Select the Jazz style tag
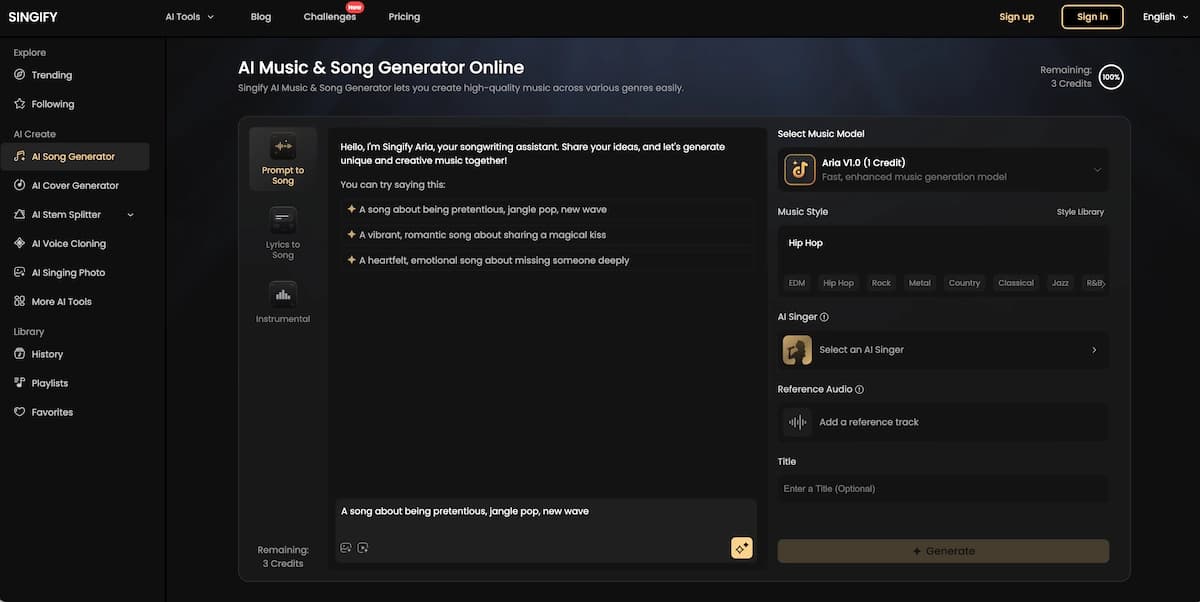 coord(1060,283)
